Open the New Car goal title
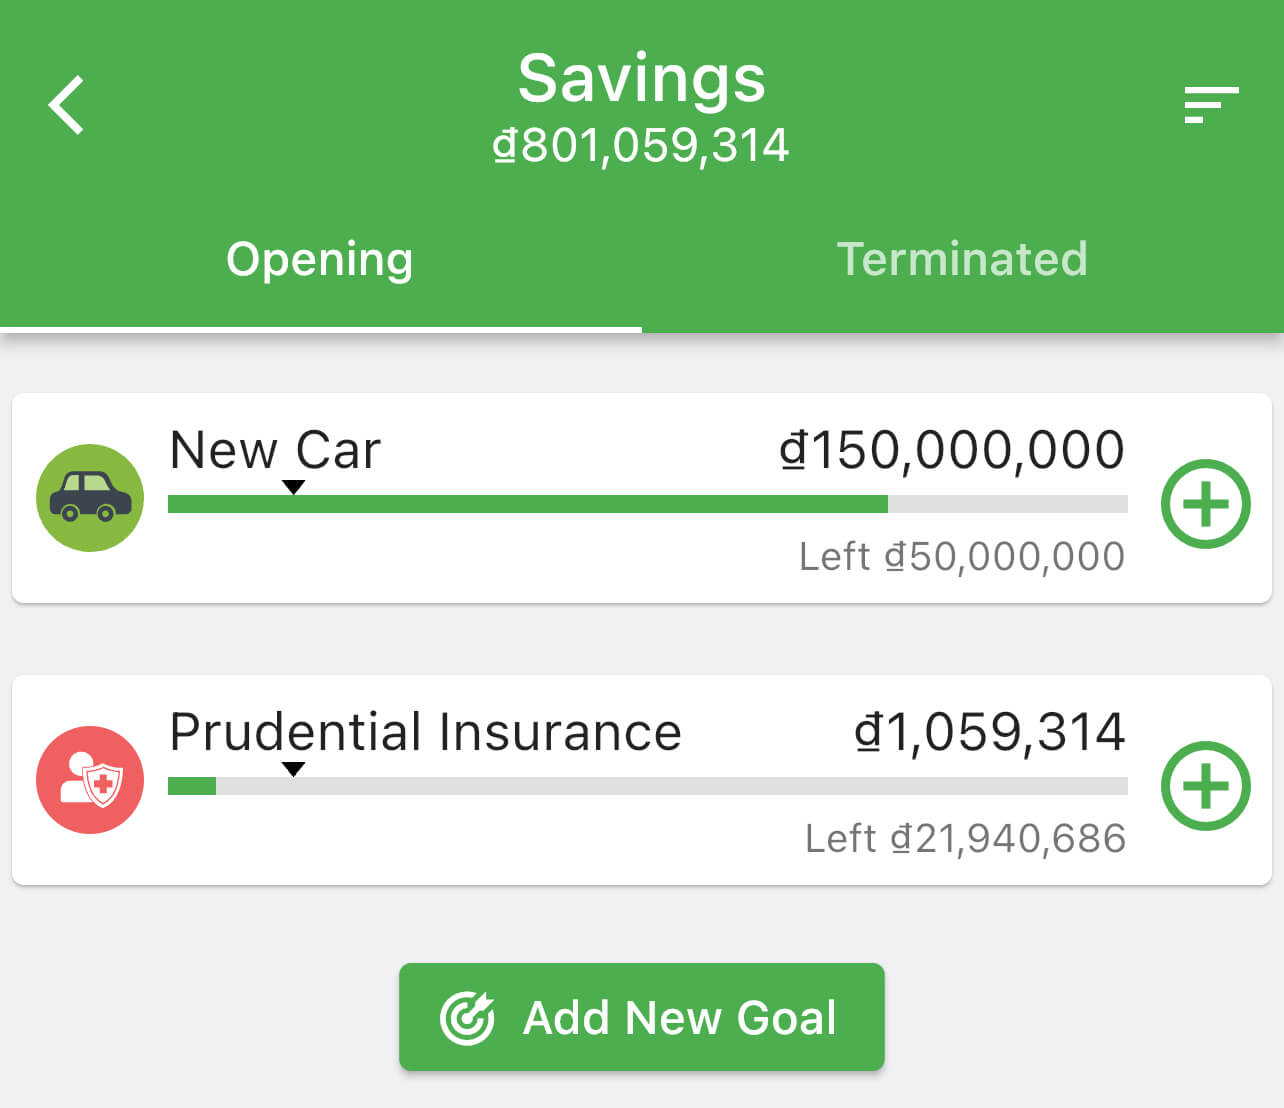 coord(275,450)
